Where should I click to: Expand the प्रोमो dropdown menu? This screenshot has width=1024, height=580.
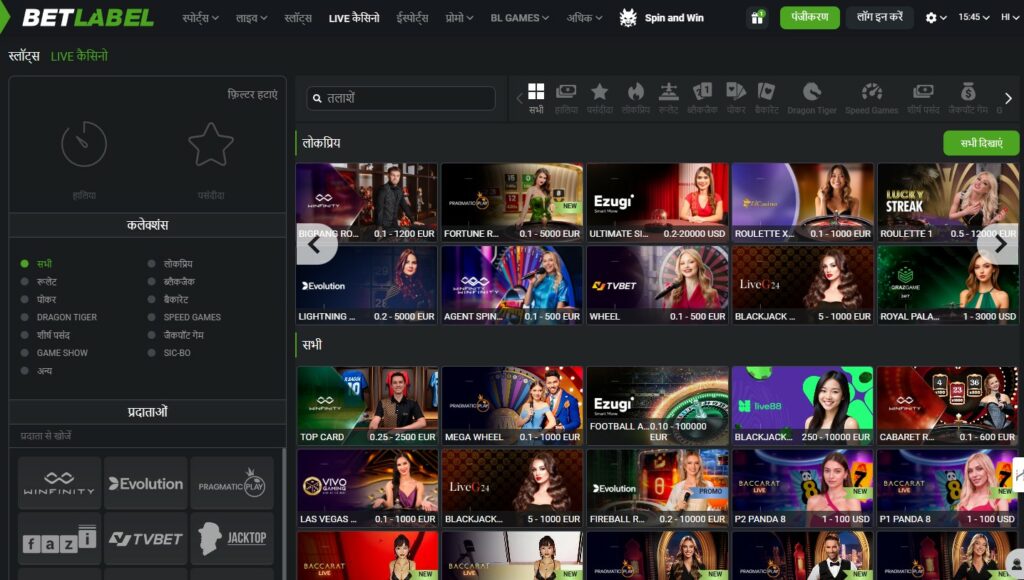point(459,18)
